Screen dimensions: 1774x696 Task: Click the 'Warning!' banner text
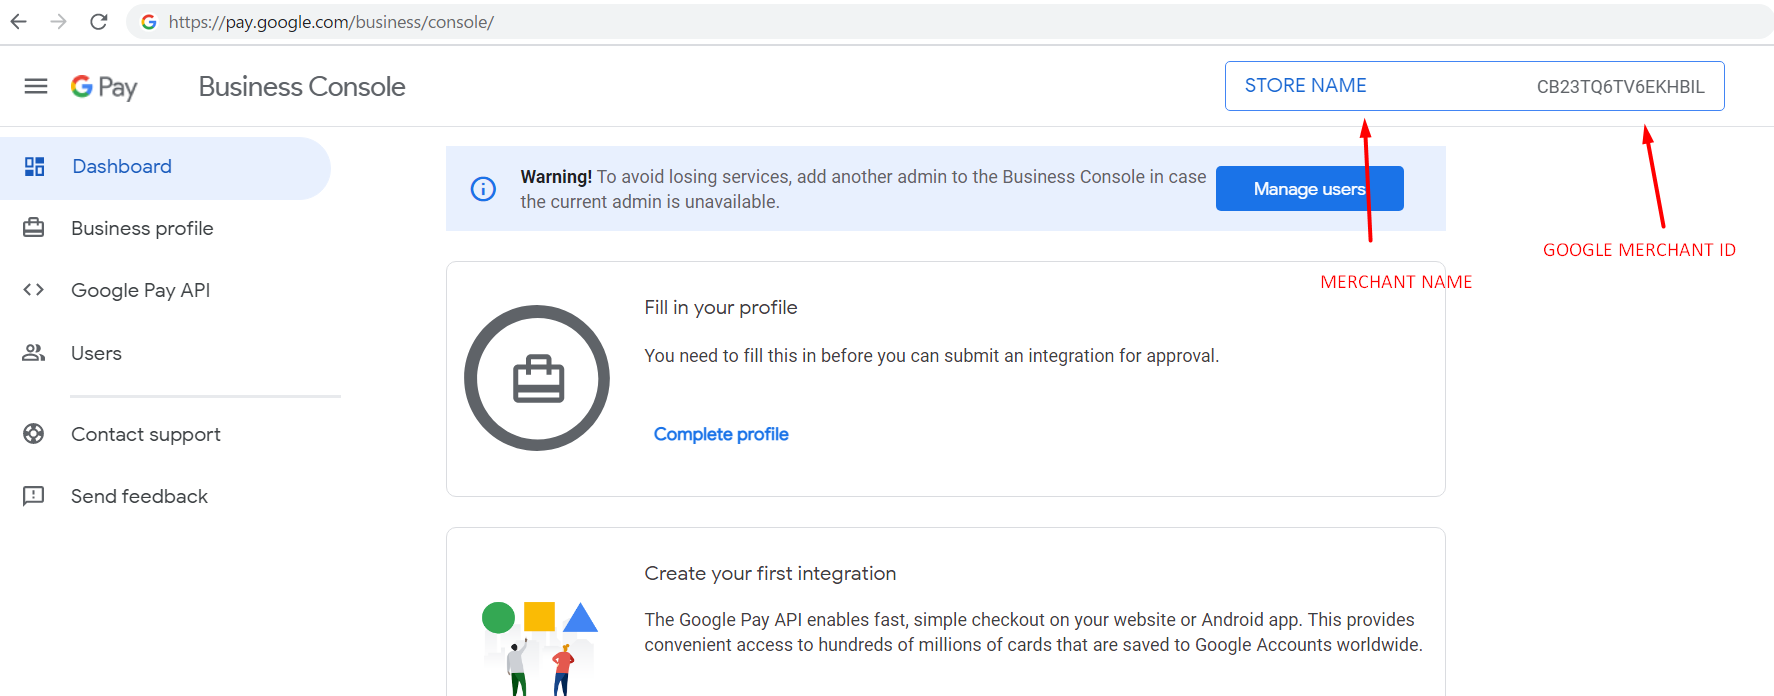click(x=556, y=177)
